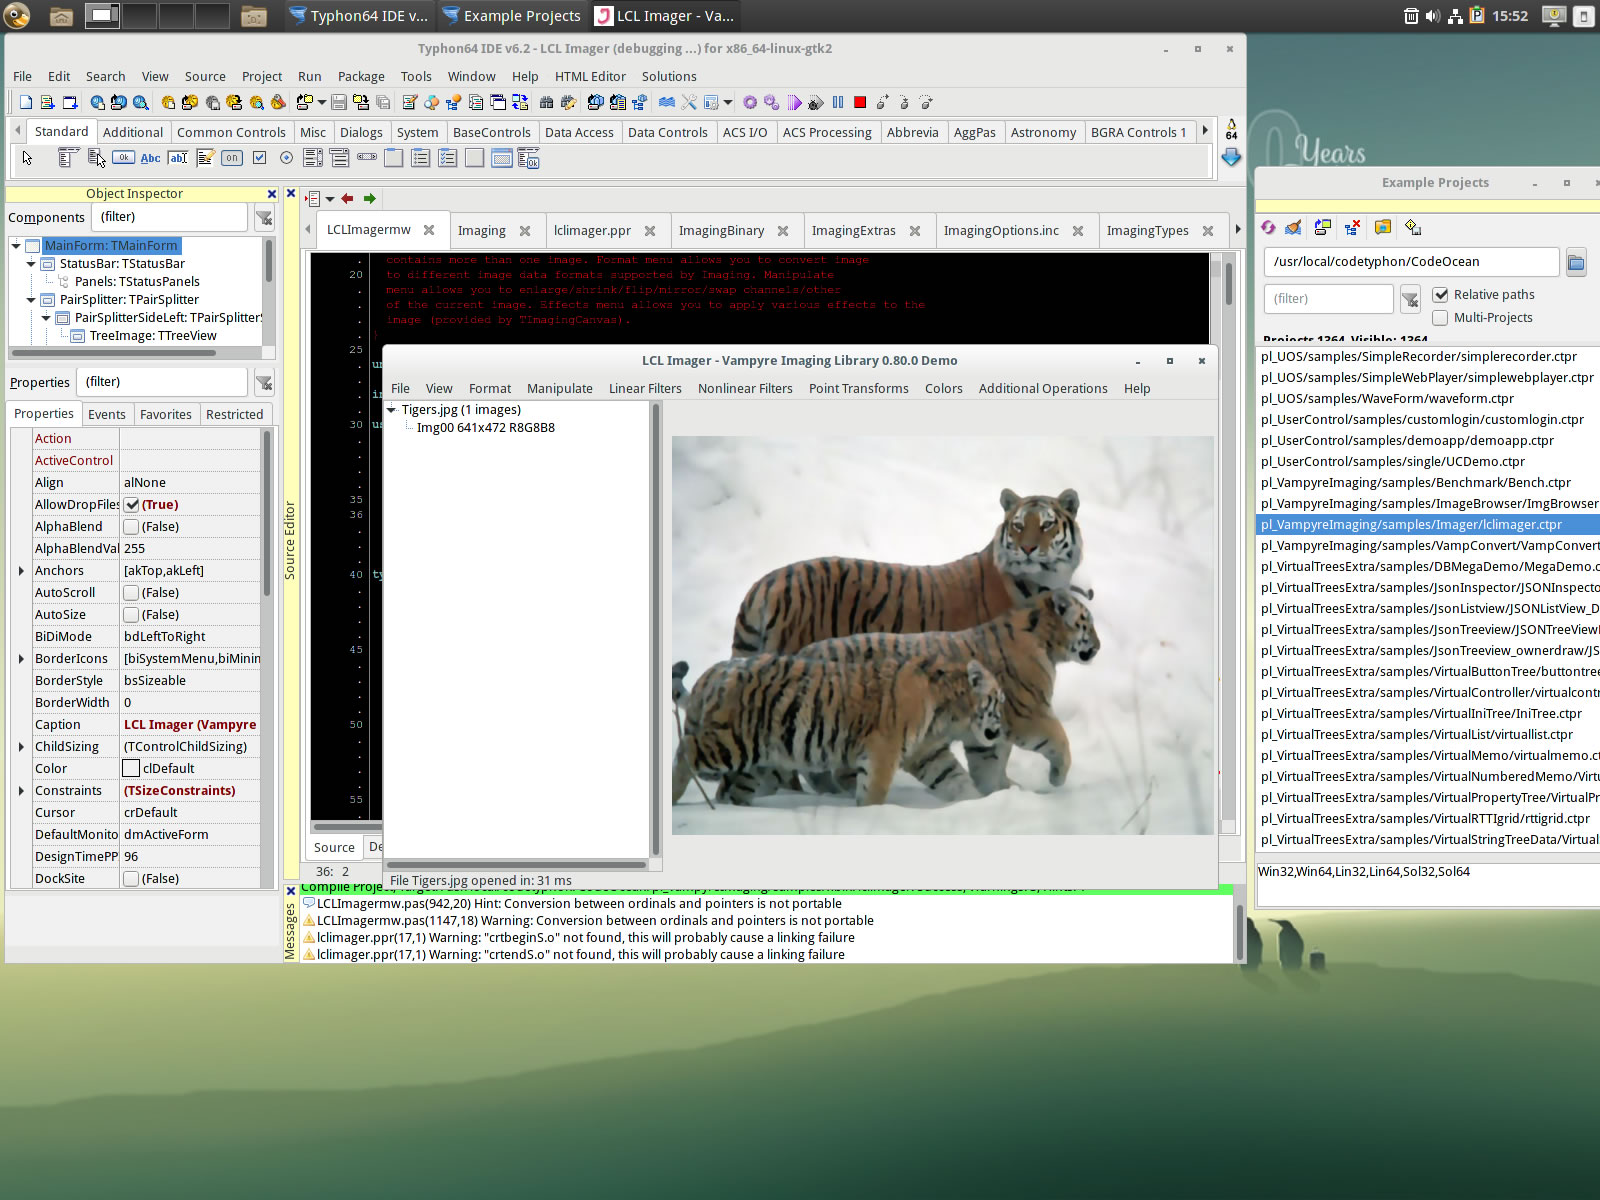Image resolution: width=1600 pixels, height=1200 pixels.
Task: Jump back with the red arrow icon
Action: pos(347,198)
